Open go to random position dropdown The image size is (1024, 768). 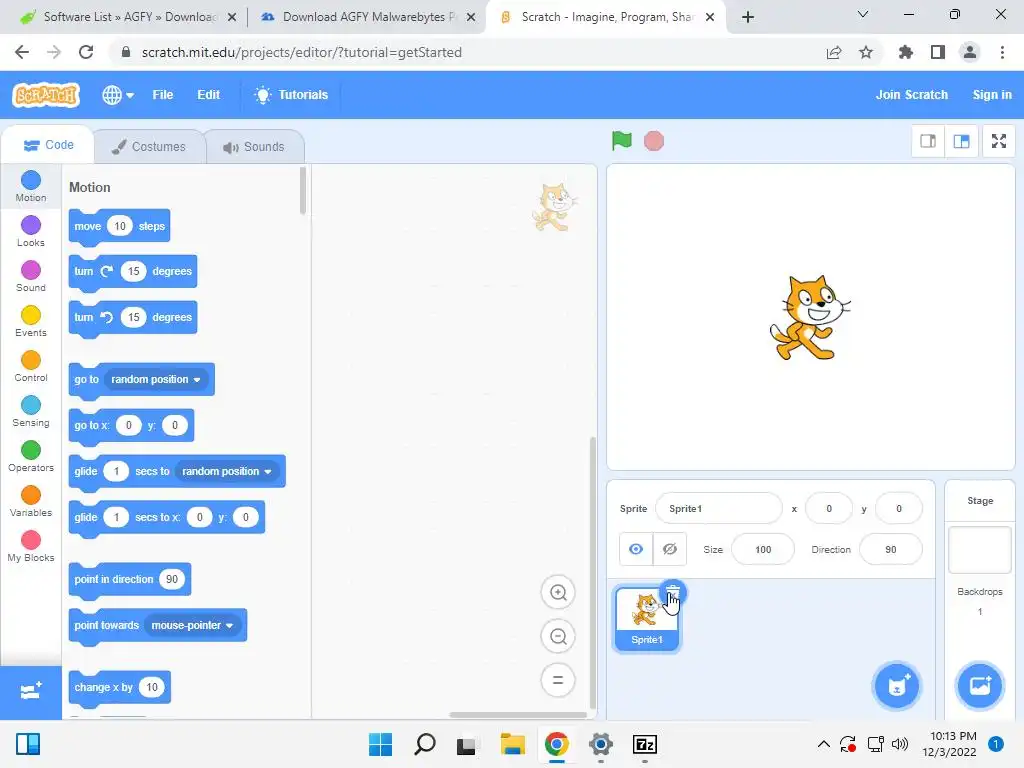155,379
